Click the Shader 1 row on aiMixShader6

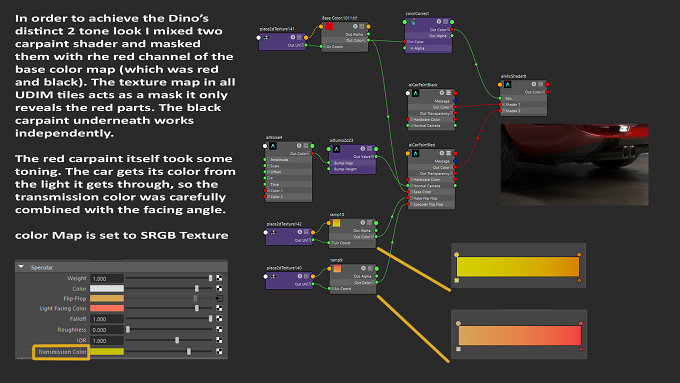tap(523, 105)
